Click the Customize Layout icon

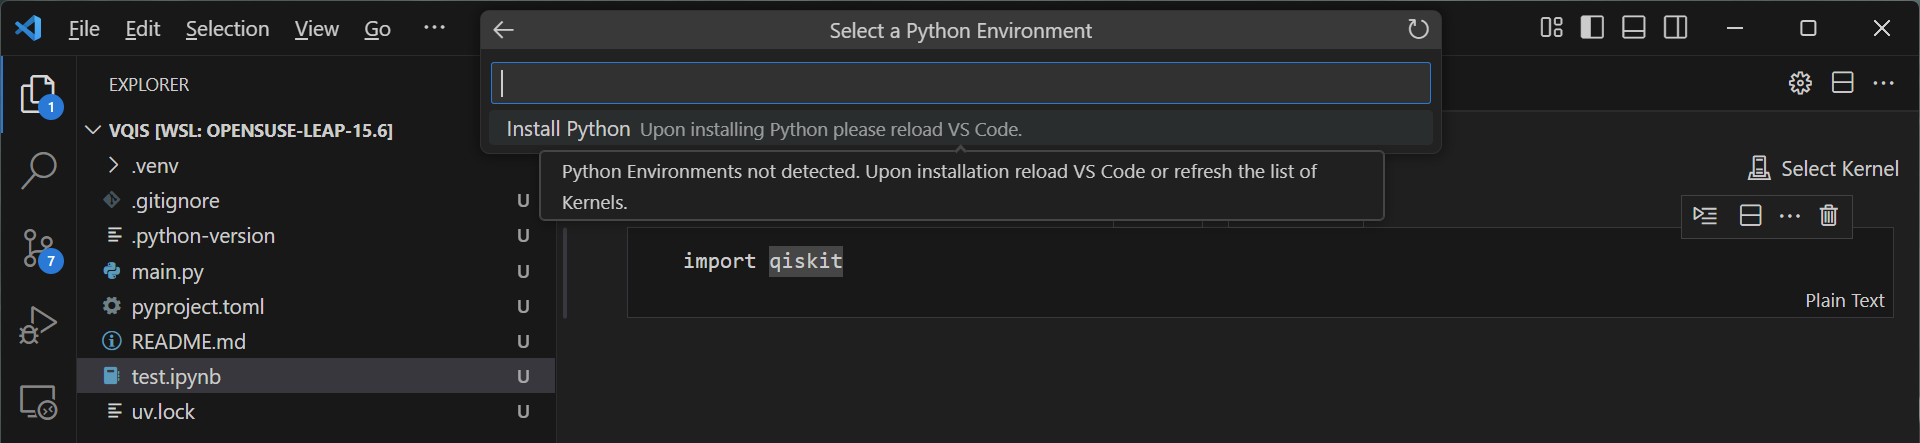pos(1551,28)
